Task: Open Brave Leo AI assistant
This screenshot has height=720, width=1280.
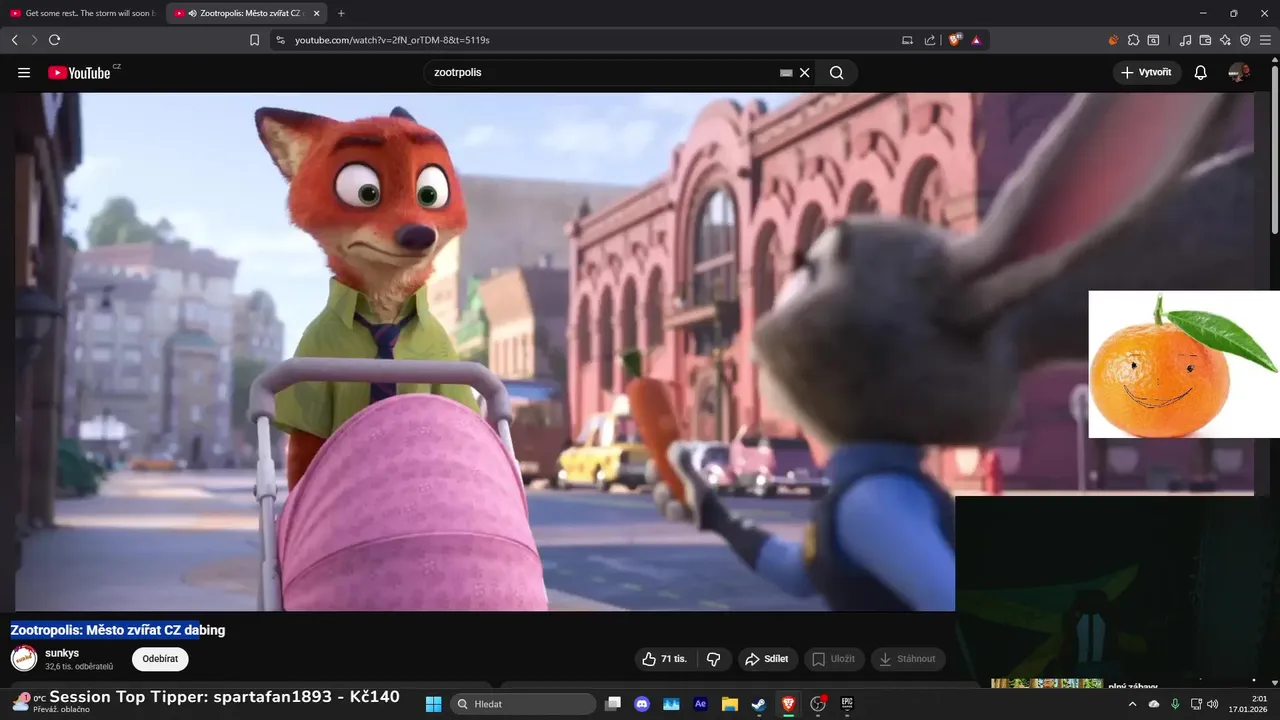Action: point(1225,40)
